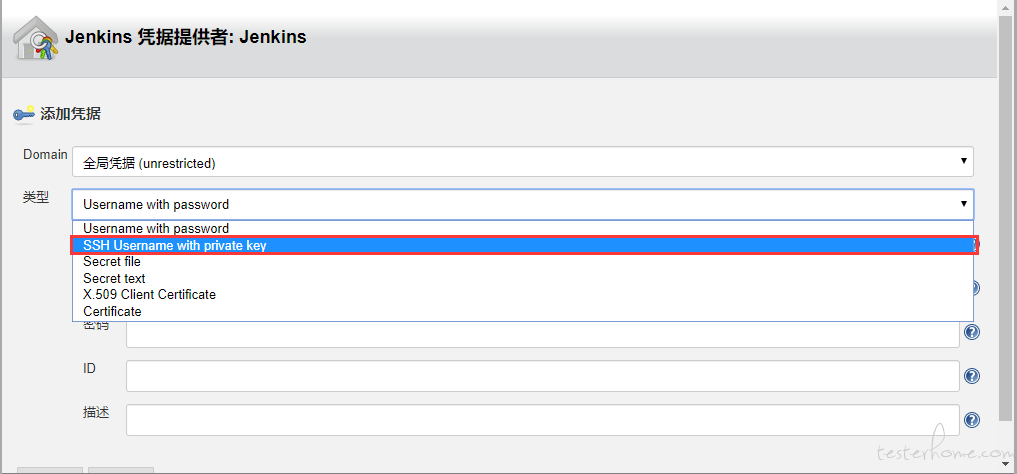The height and width of the screenshot is (474, 1017).
Task: Click the key icon beside 添加凭据
Action: click(x=23, y=115)
